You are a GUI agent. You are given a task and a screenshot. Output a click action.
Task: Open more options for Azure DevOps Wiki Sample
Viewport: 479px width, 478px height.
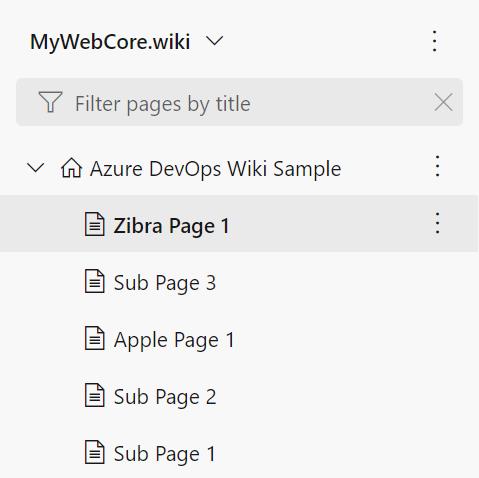pos(437,166)
